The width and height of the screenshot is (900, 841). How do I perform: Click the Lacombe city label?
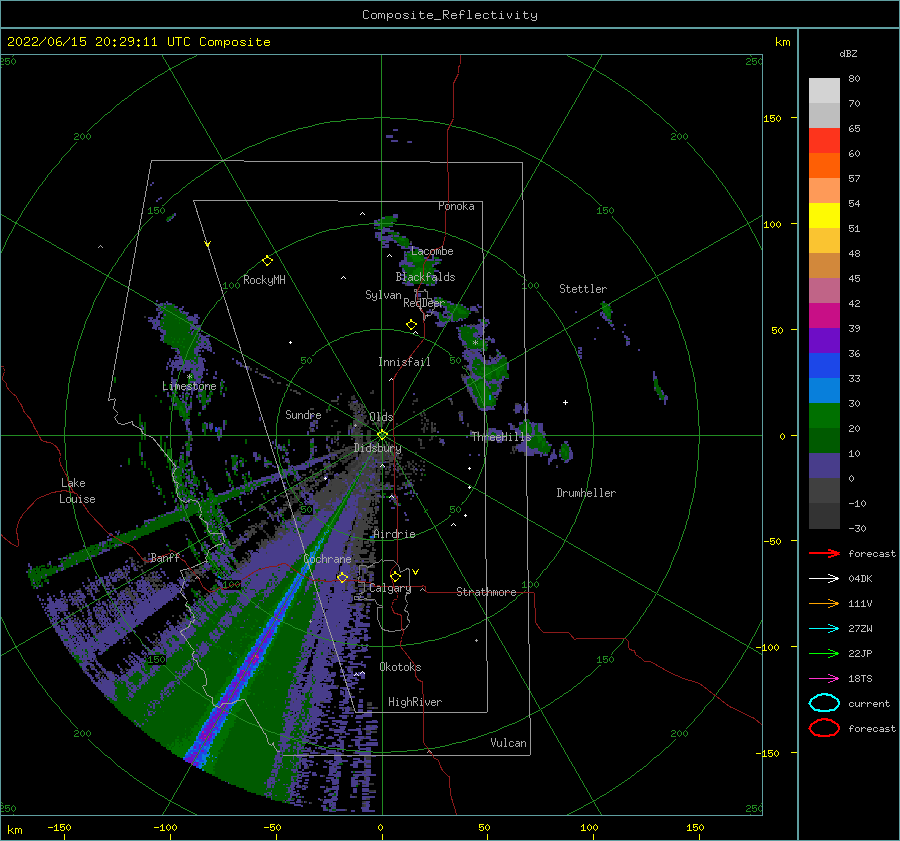[432, 251]
